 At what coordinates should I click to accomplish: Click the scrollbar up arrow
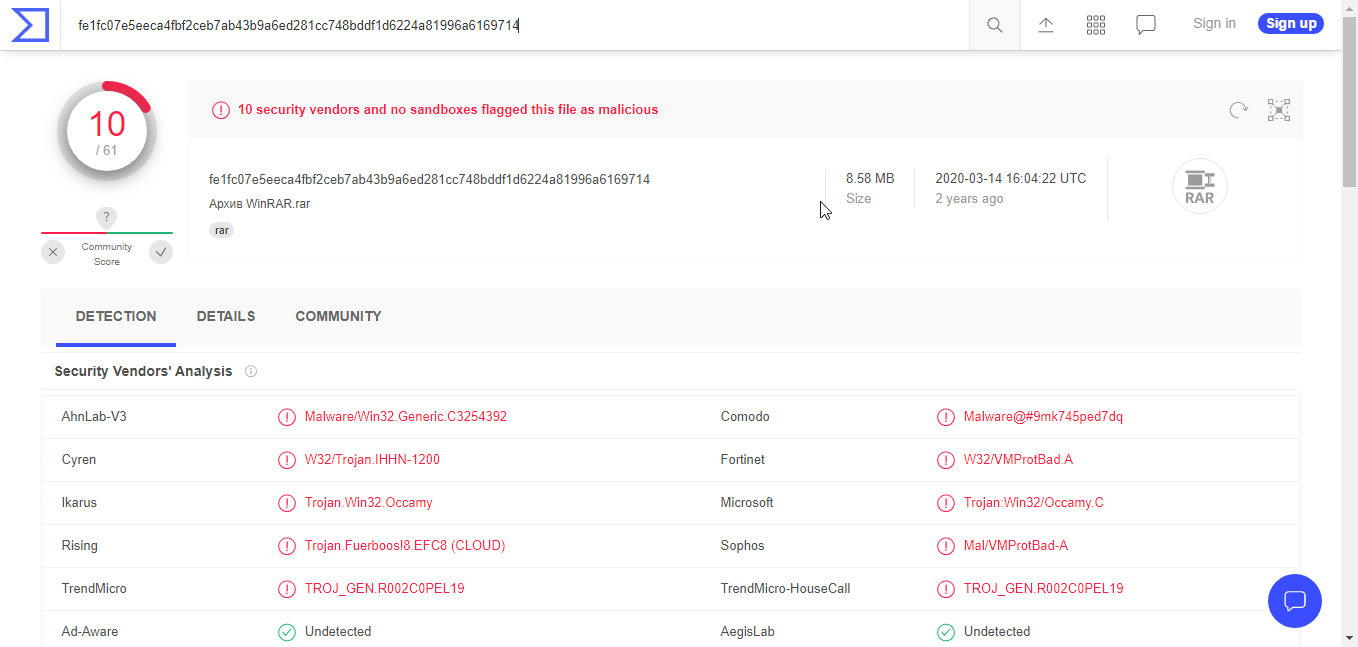1350,7
